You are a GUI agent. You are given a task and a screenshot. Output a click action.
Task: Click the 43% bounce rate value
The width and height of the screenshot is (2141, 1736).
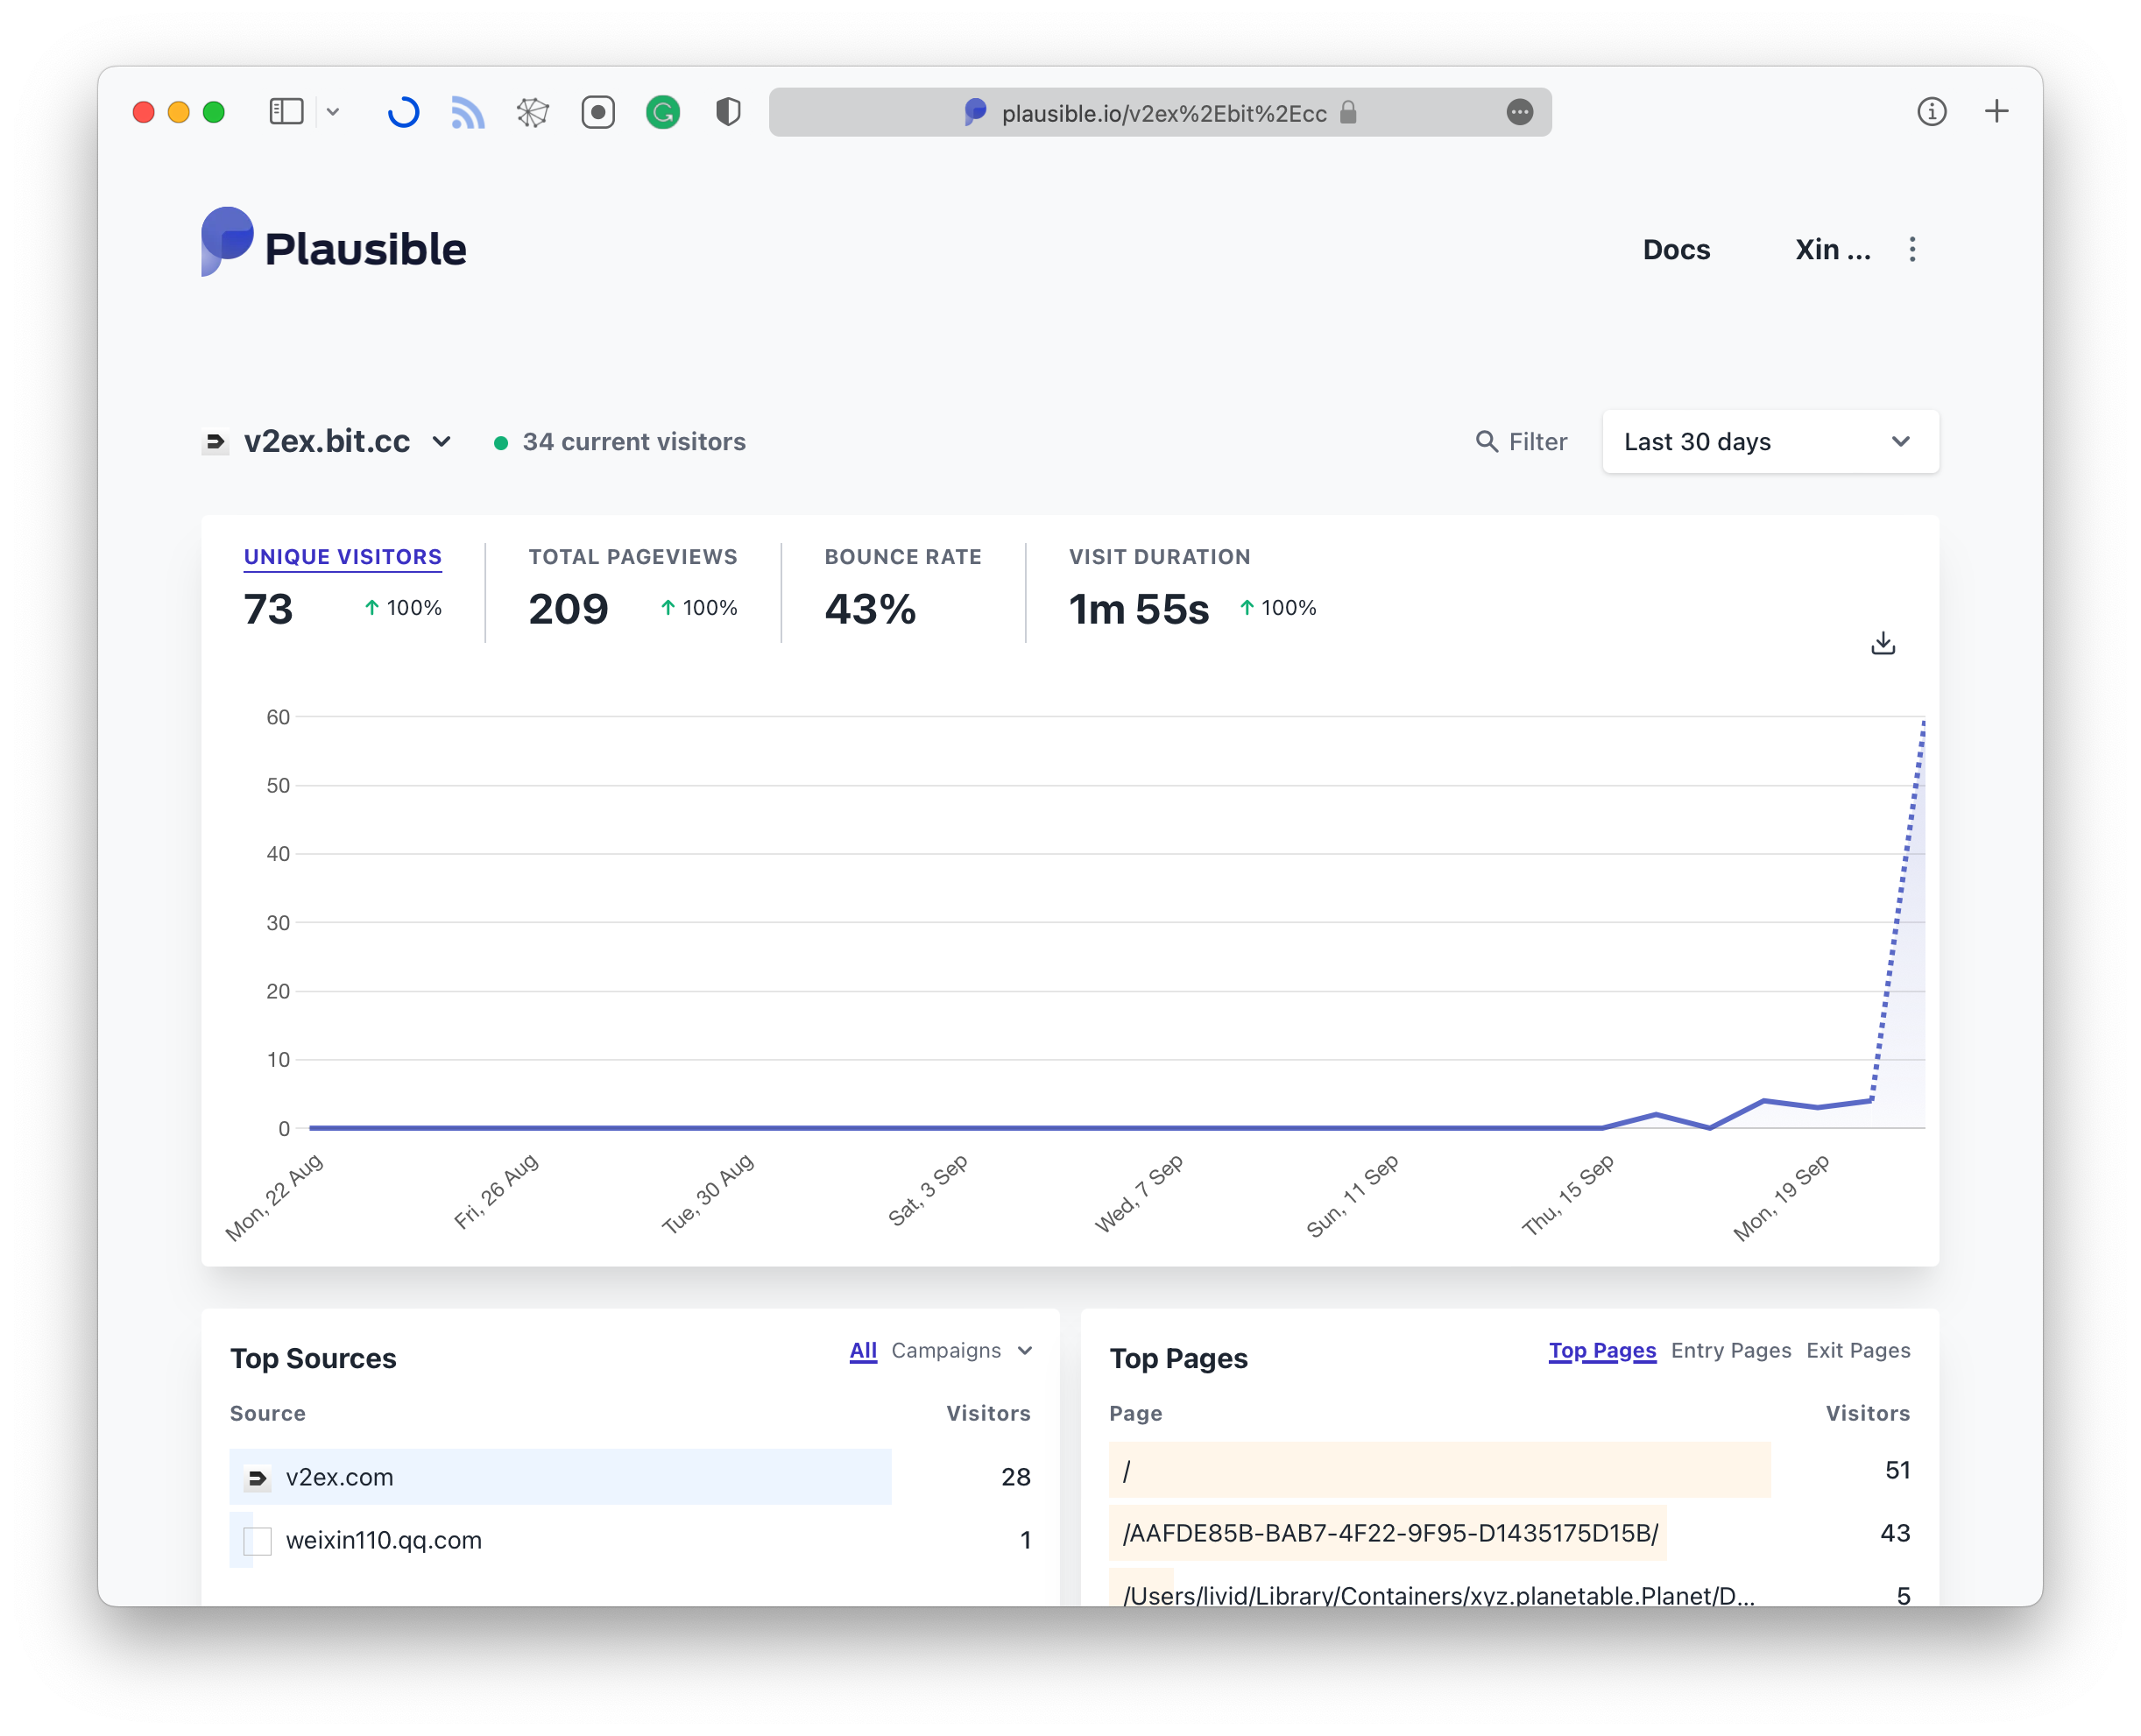click(870, 609)
